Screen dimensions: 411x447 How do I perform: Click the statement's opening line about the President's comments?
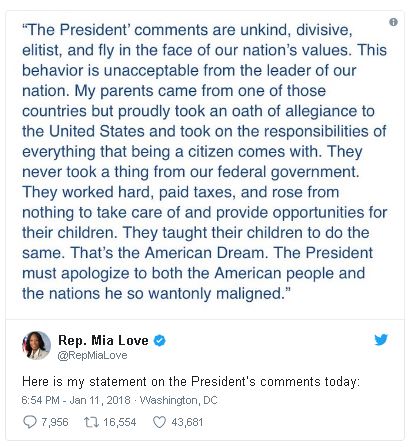pyautogui.click(x=187, y=30)
